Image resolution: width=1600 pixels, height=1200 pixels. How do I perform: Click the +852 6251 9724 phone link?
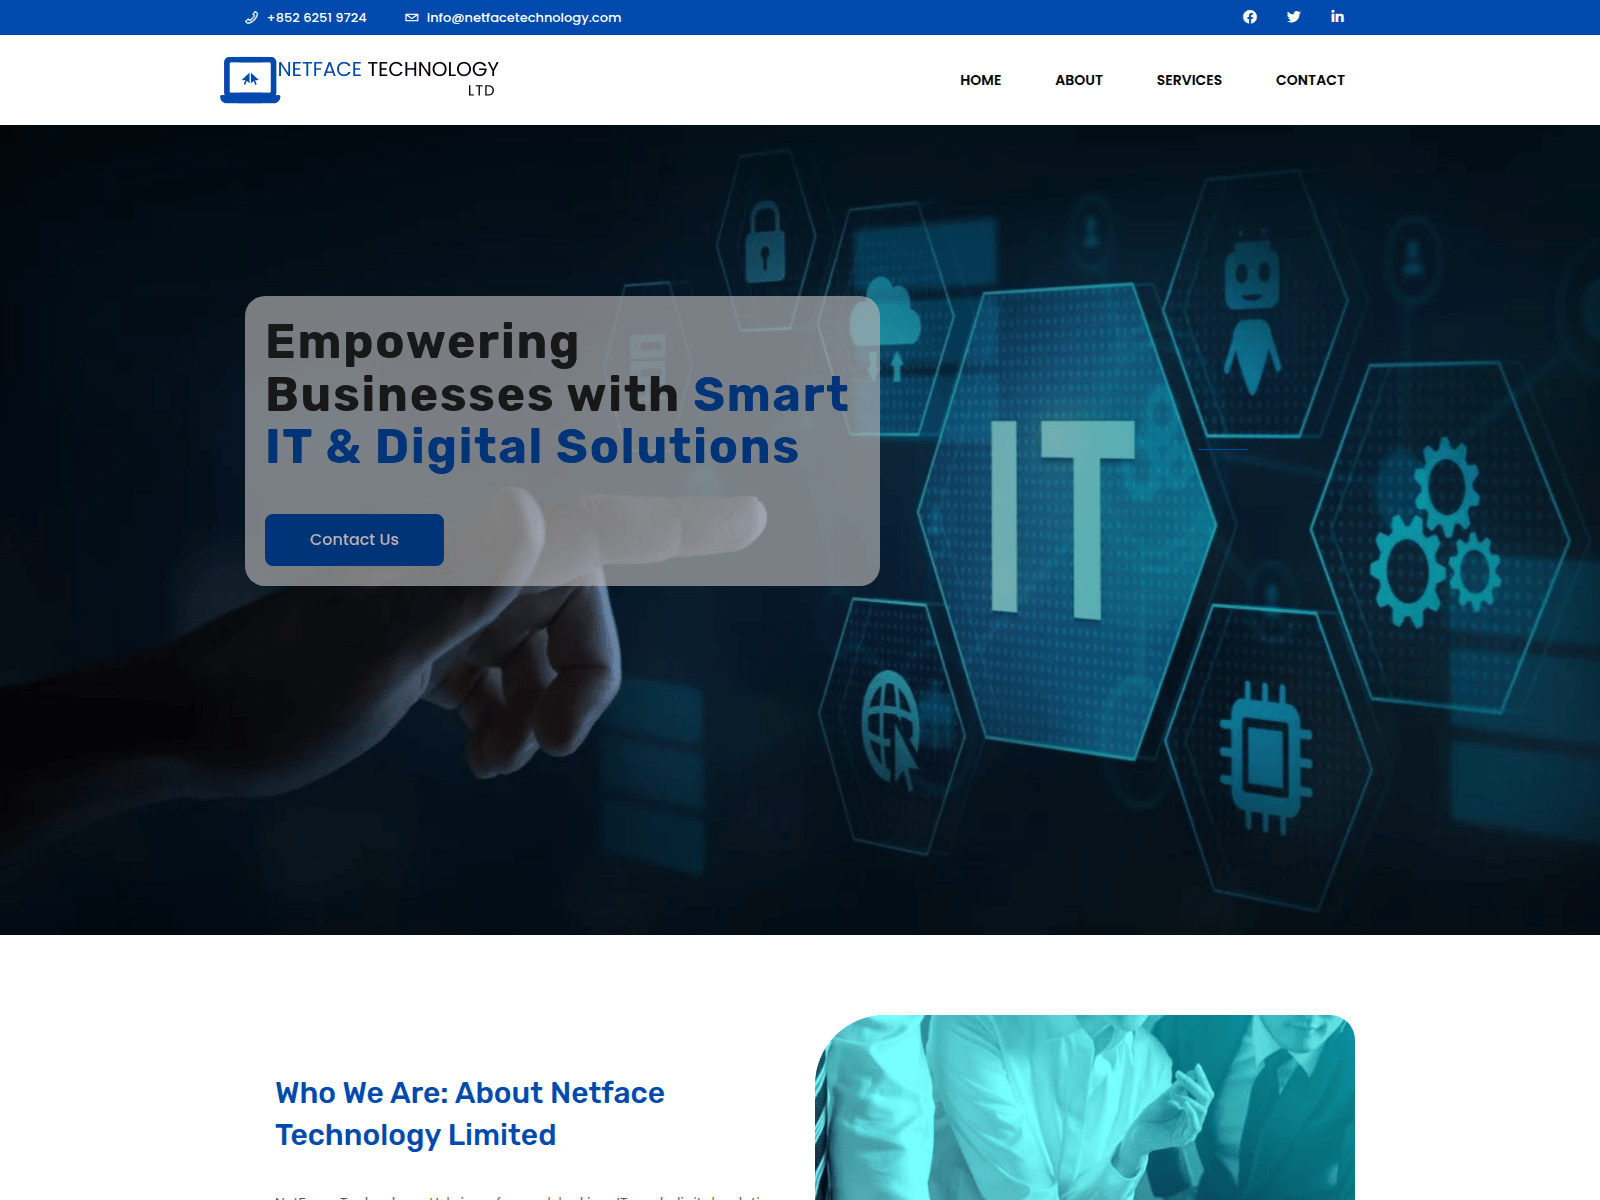click(316, 17)
